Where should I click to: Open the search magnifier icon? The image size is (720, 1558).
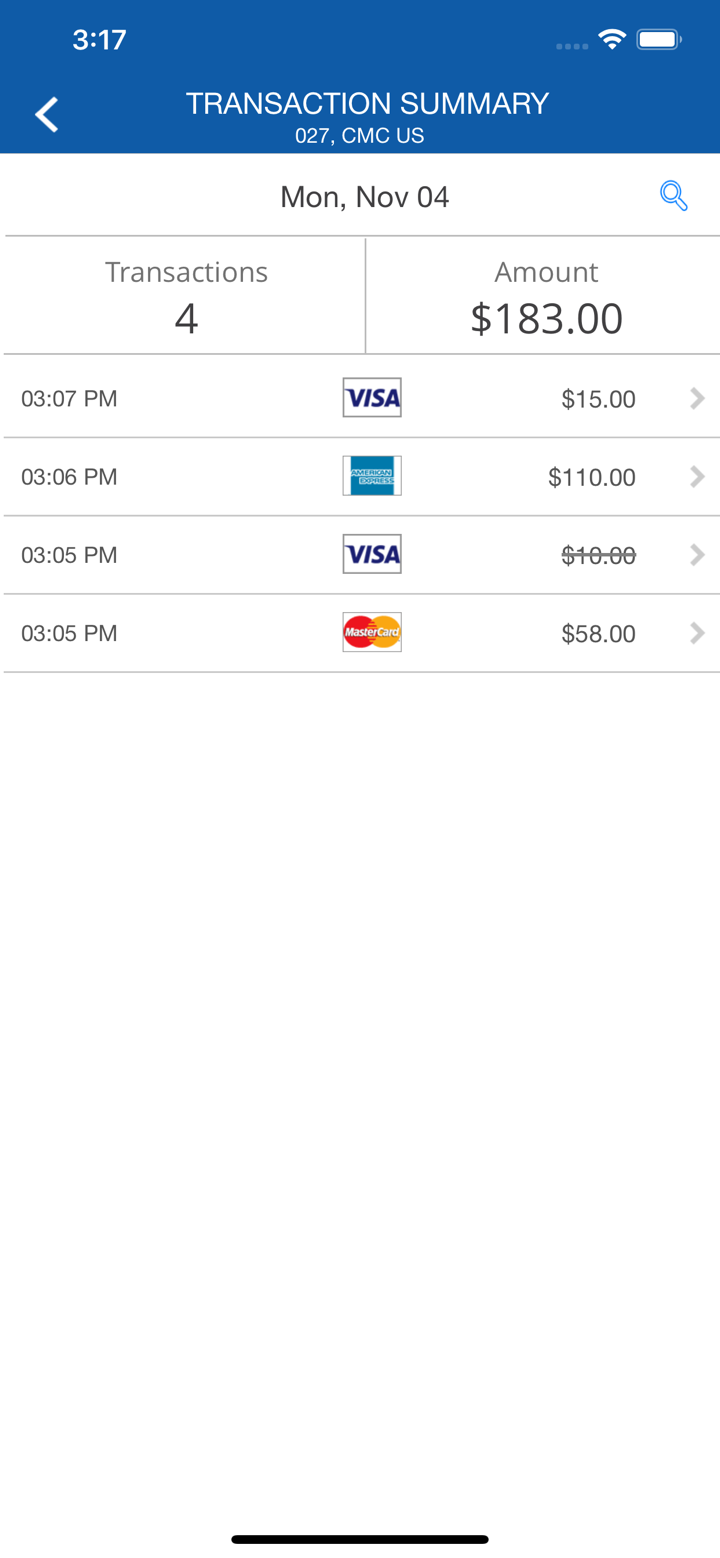(674, 196)
